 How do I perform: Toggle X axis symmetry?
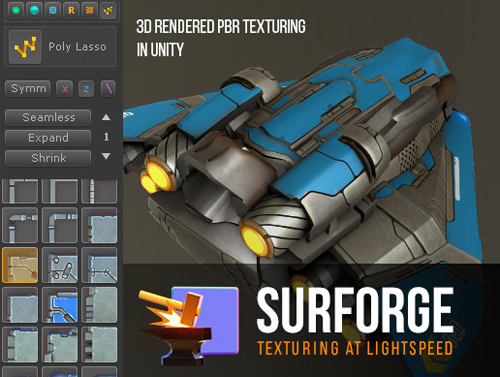coord(65,89)
